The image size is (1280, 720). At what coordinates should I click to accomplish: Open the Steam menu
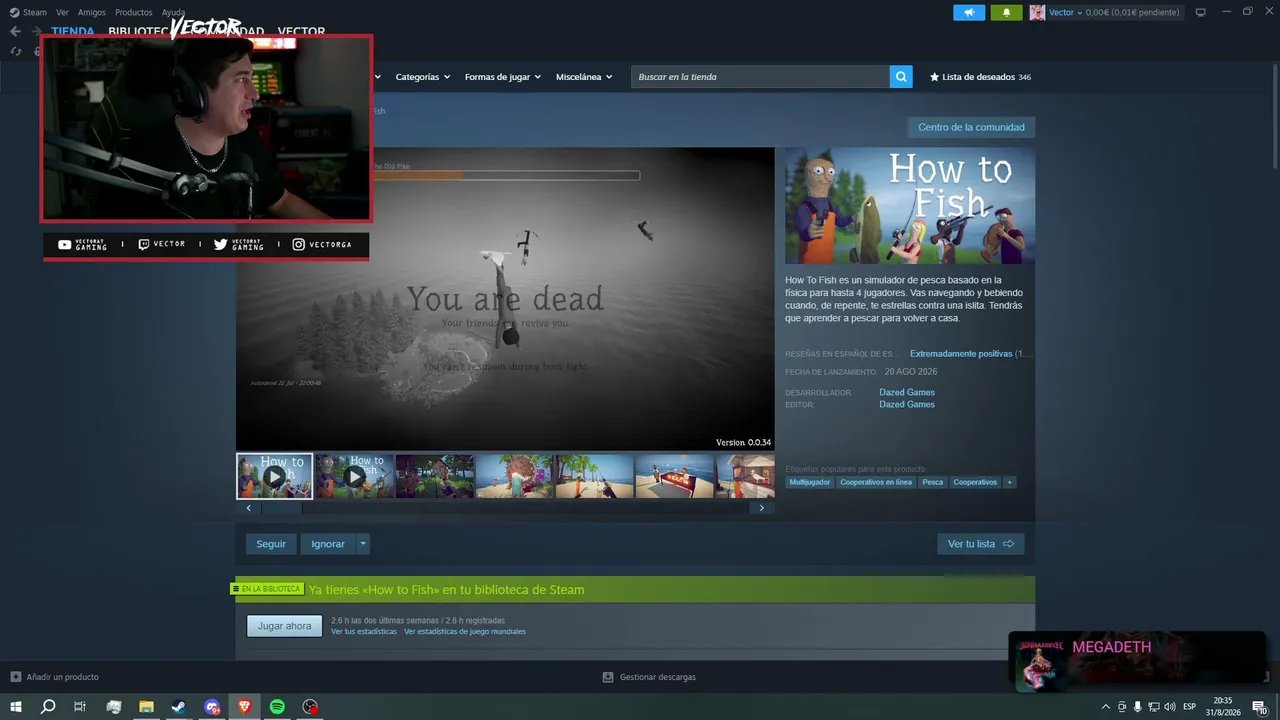(x=29, y=12)
